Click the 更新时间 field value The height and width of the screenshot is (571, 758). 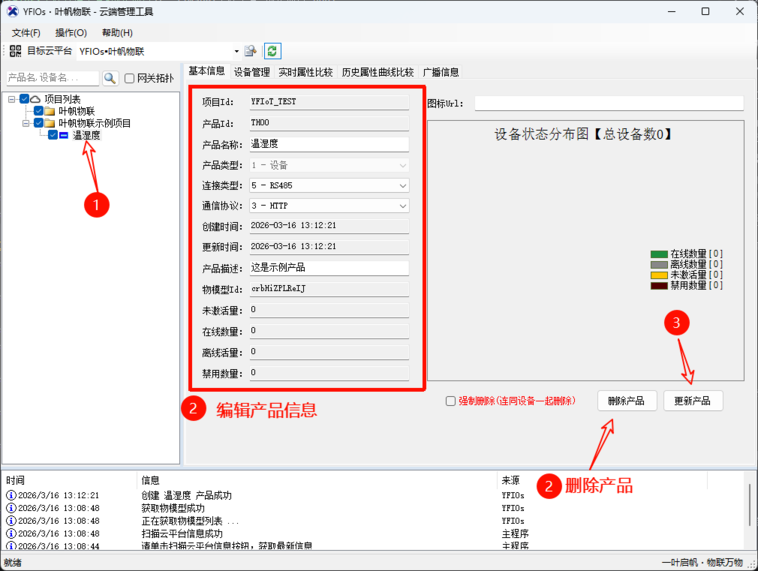pos(329,247)
